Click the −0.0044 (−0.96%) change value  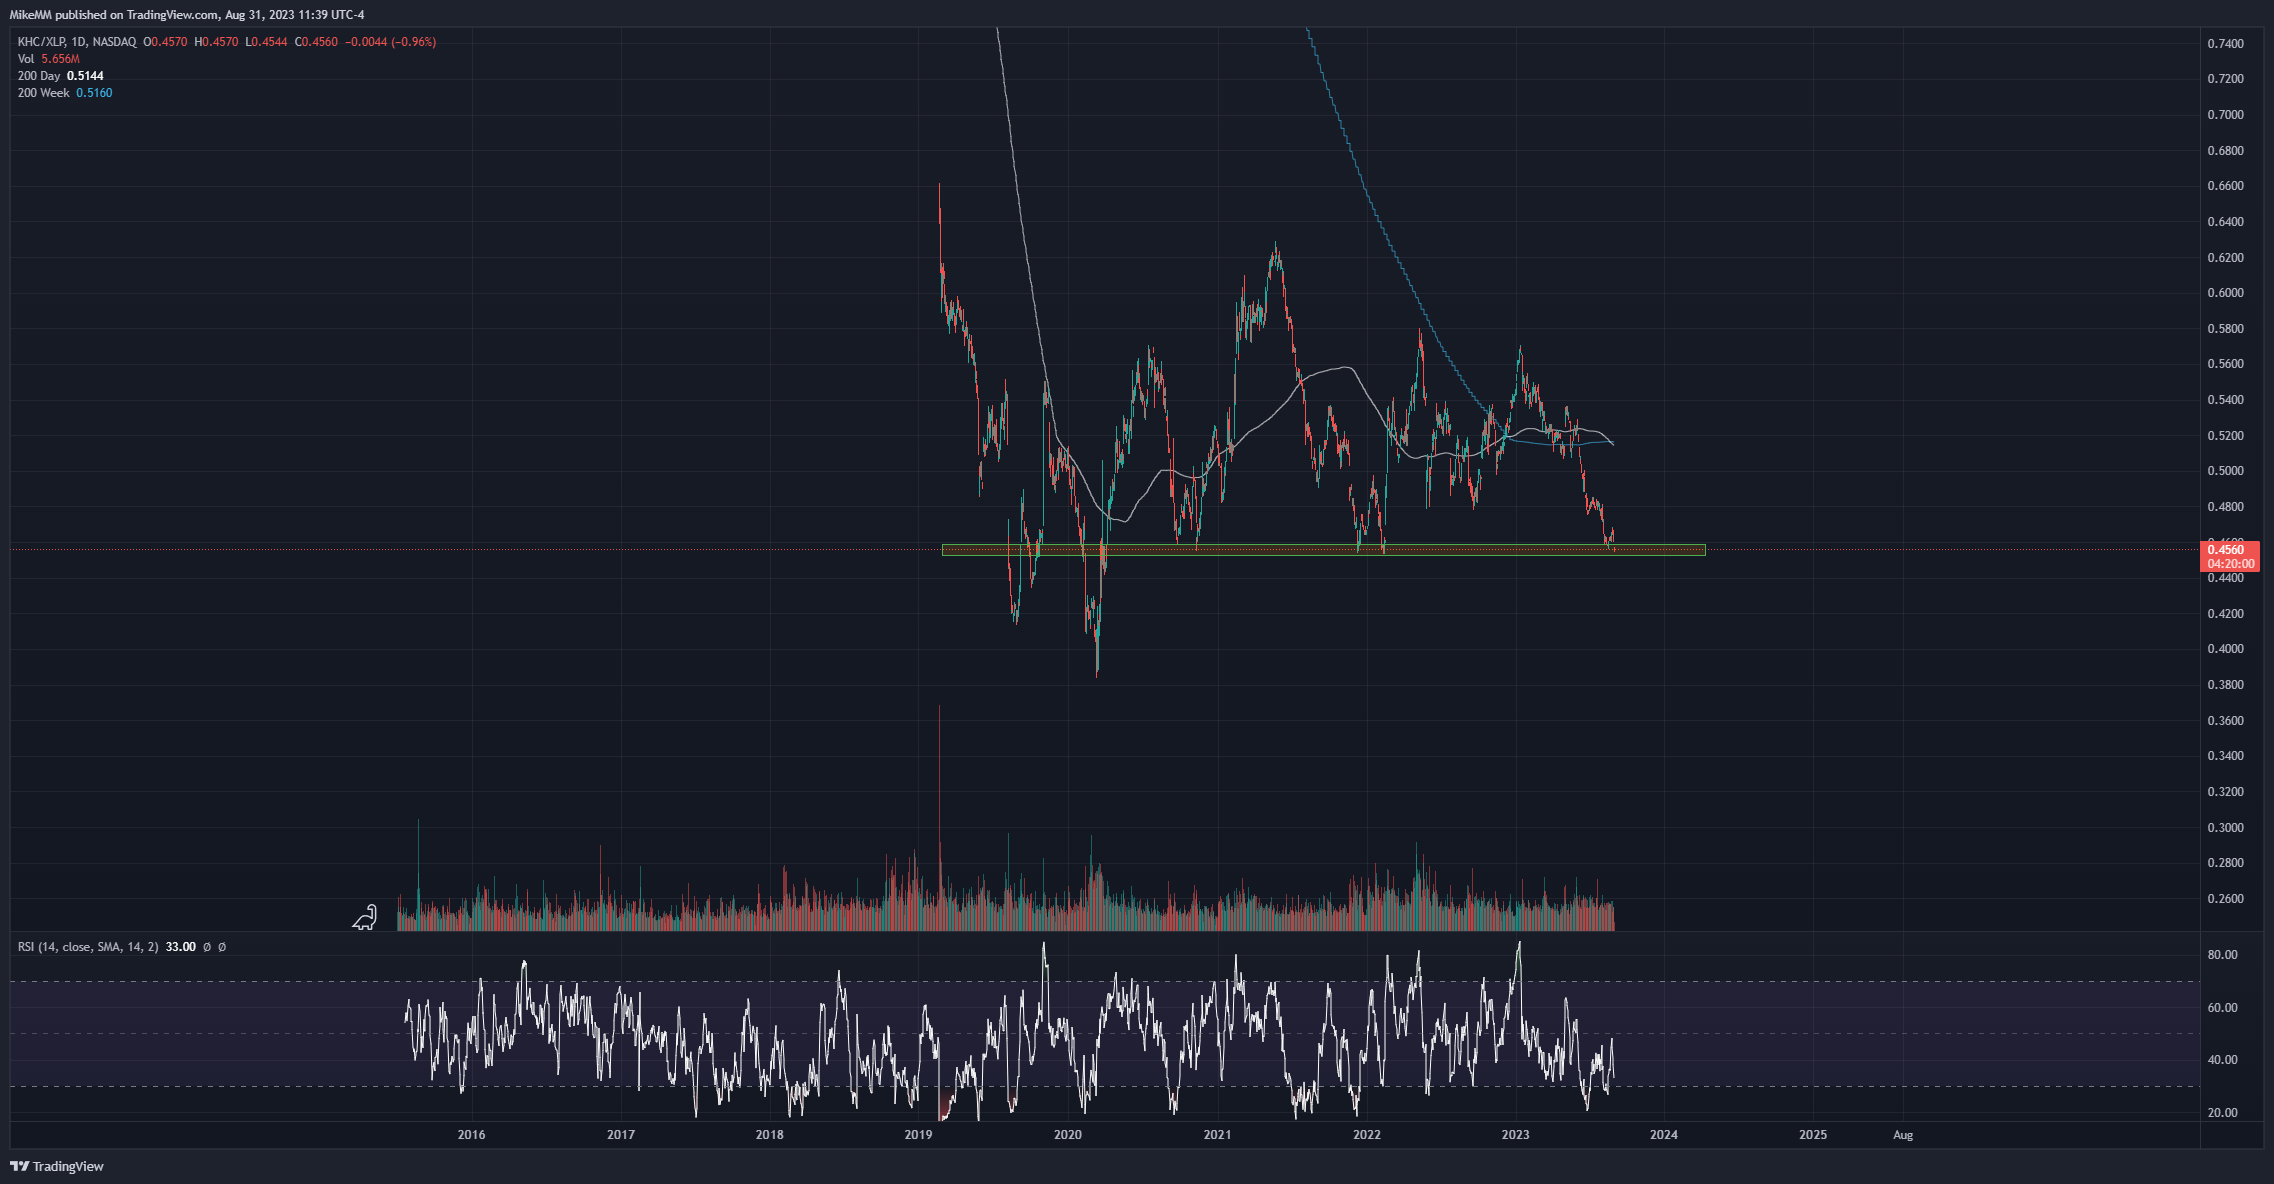point(391,42)
